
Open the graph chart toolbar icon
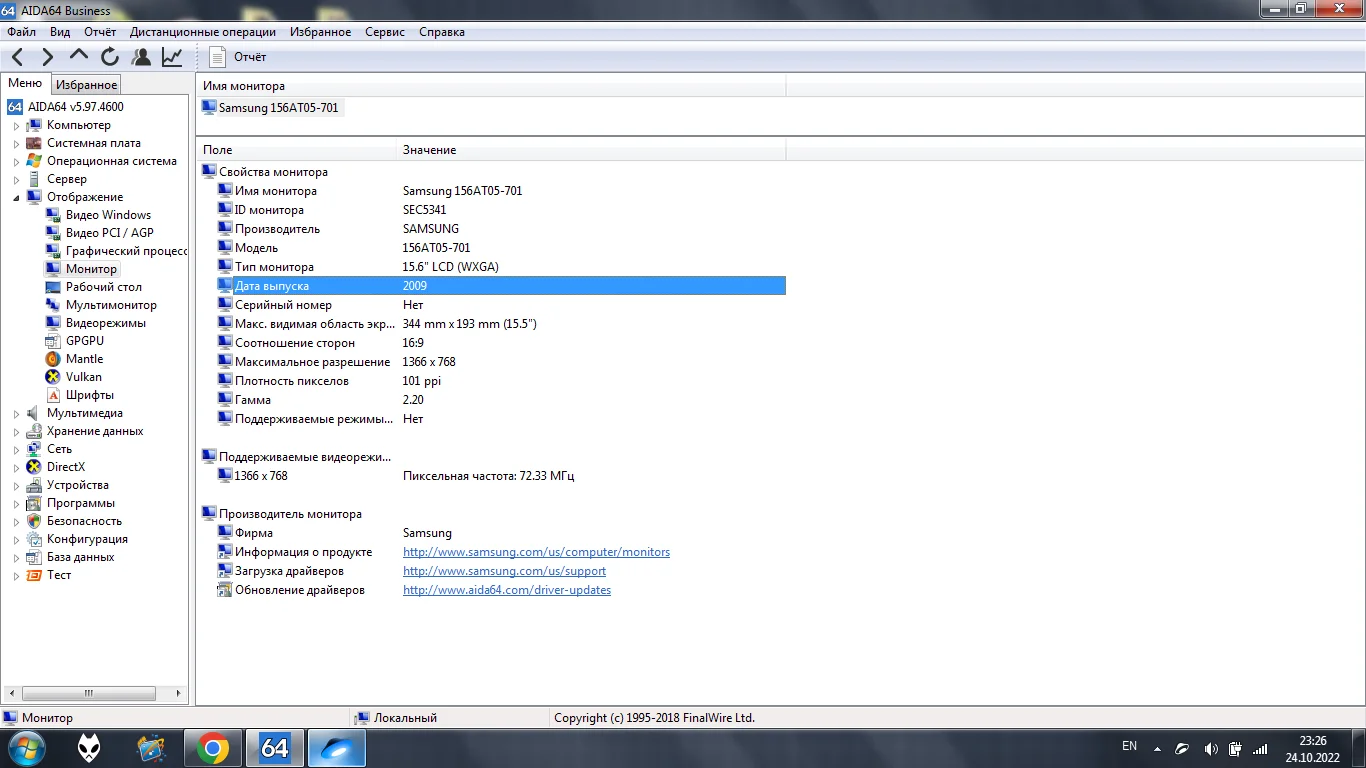coord(172,57)
